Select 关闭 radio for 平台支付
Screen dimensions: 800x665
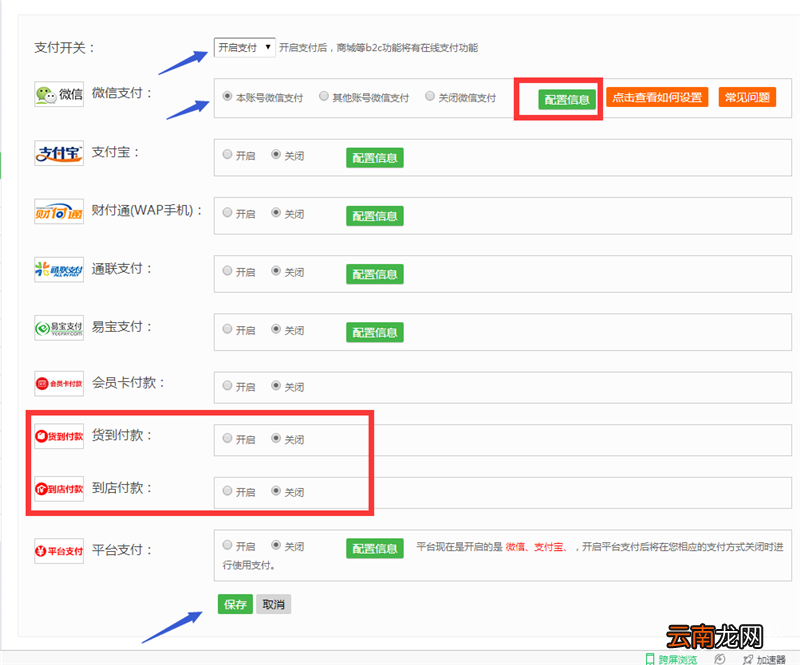(276, 545)
